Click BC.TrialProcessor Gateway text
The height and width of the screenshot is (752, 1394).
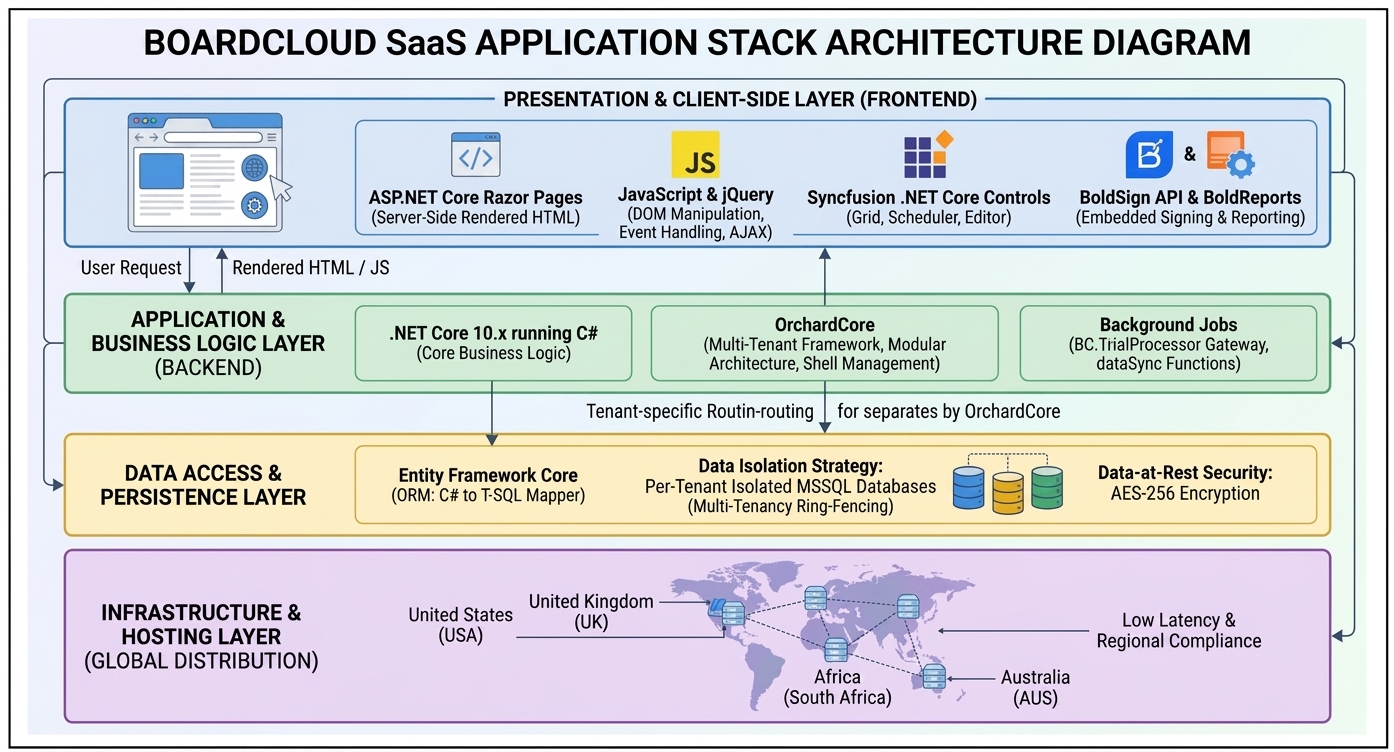[1168, 345]
